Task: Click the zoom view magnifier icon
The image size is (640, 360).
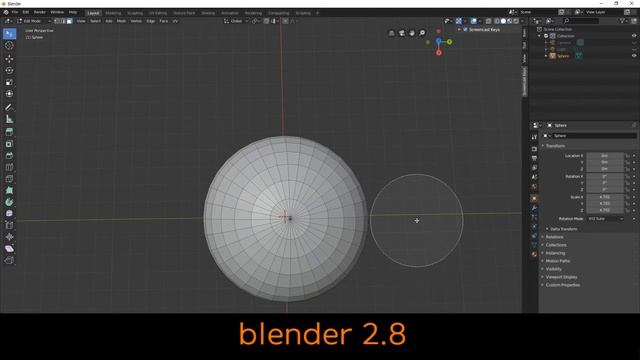Action: click(422, 33)
